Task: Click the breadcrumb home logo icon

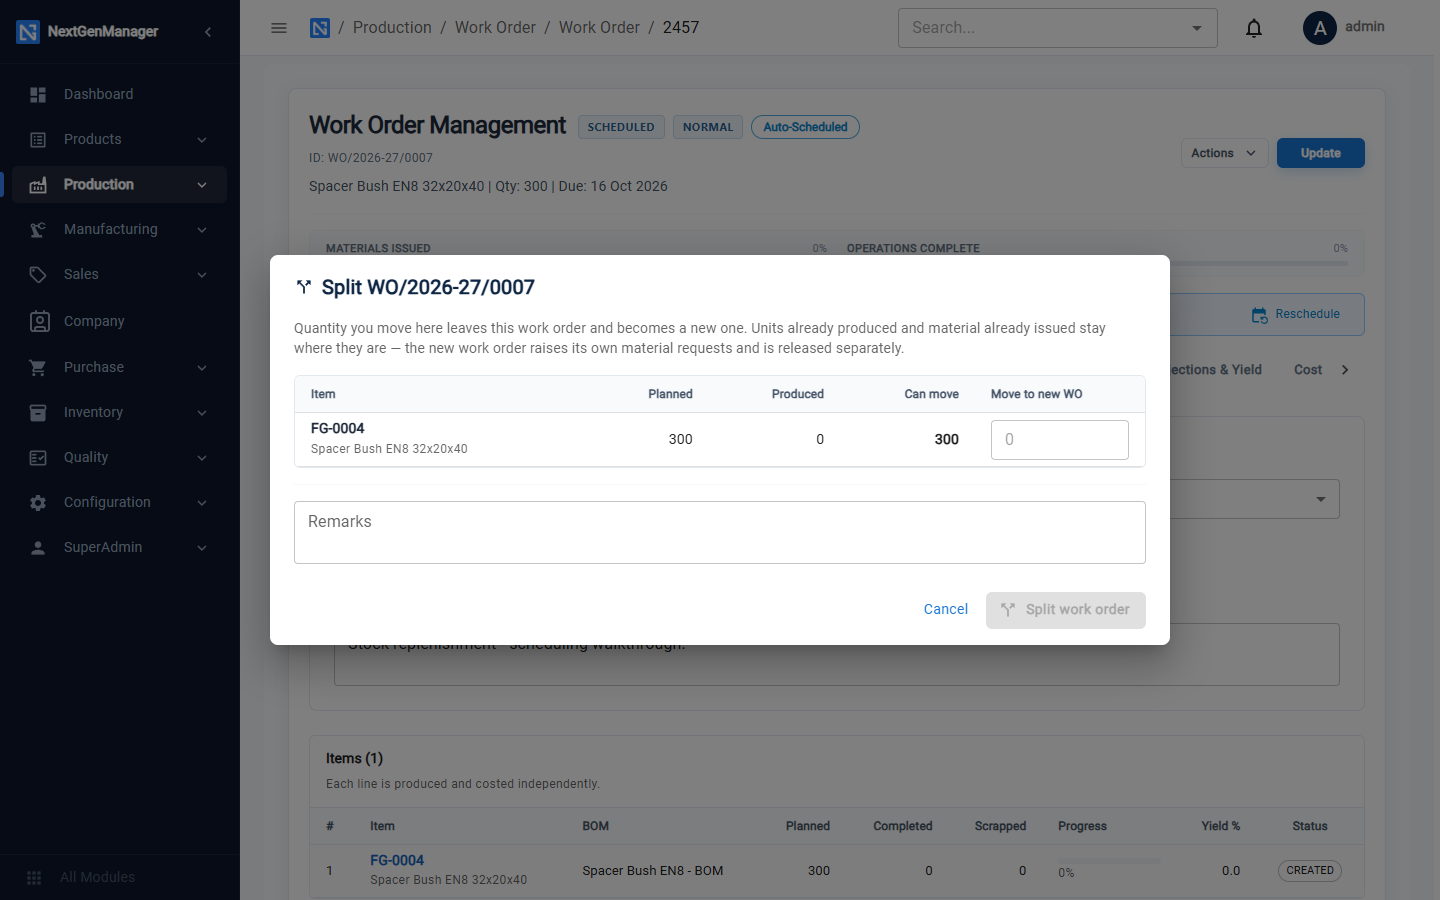Action: pyautogui.click(x=320, y=28)
